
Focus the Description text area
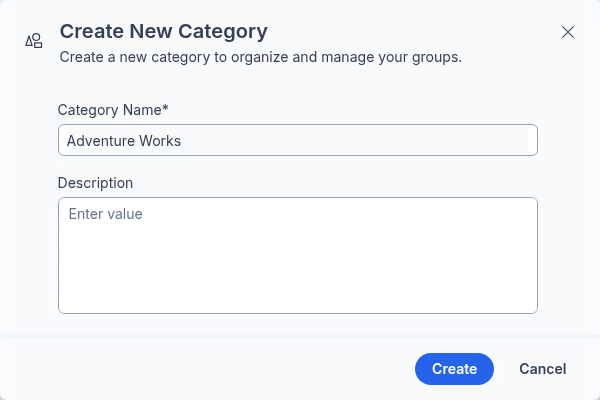pos(298,255)
